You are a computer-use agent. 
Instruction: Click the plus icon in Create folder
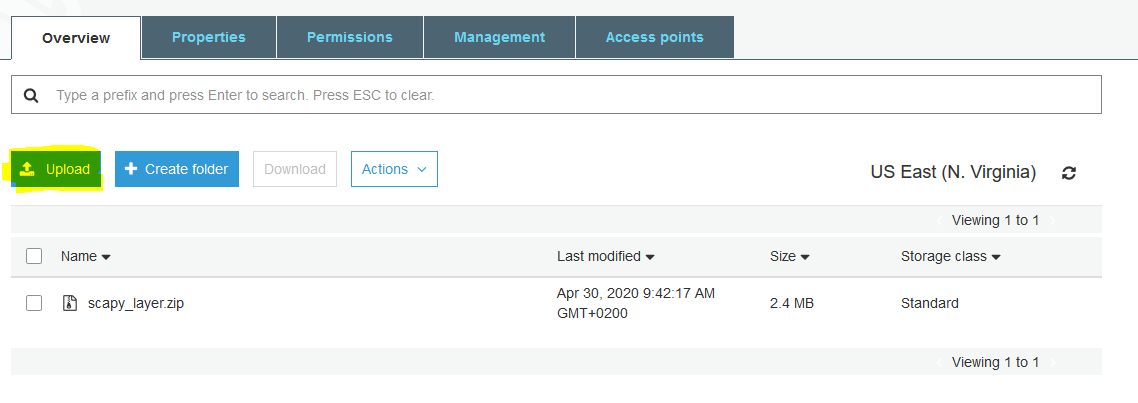pyautogui.click(x=131, y=168)
